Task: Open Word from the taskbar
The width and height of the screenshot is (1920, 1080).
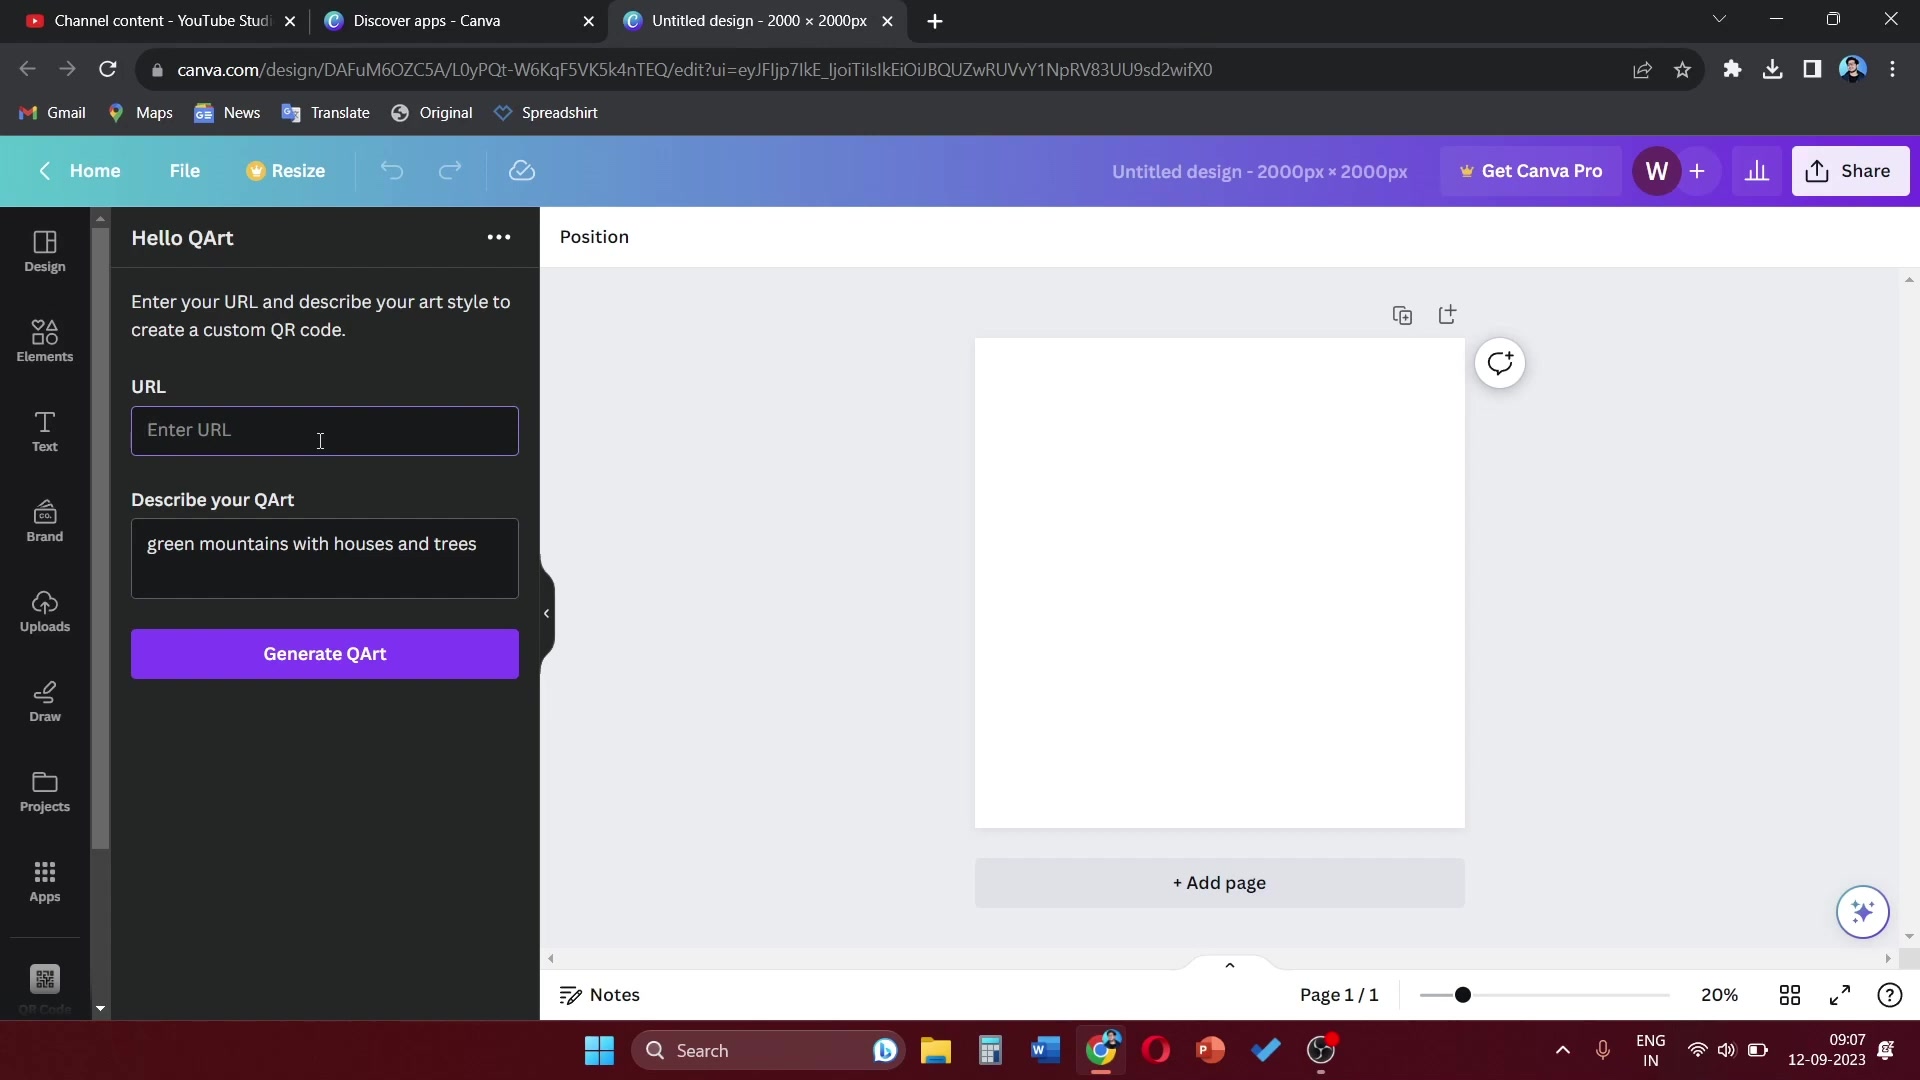Action: [1045, 1051]
